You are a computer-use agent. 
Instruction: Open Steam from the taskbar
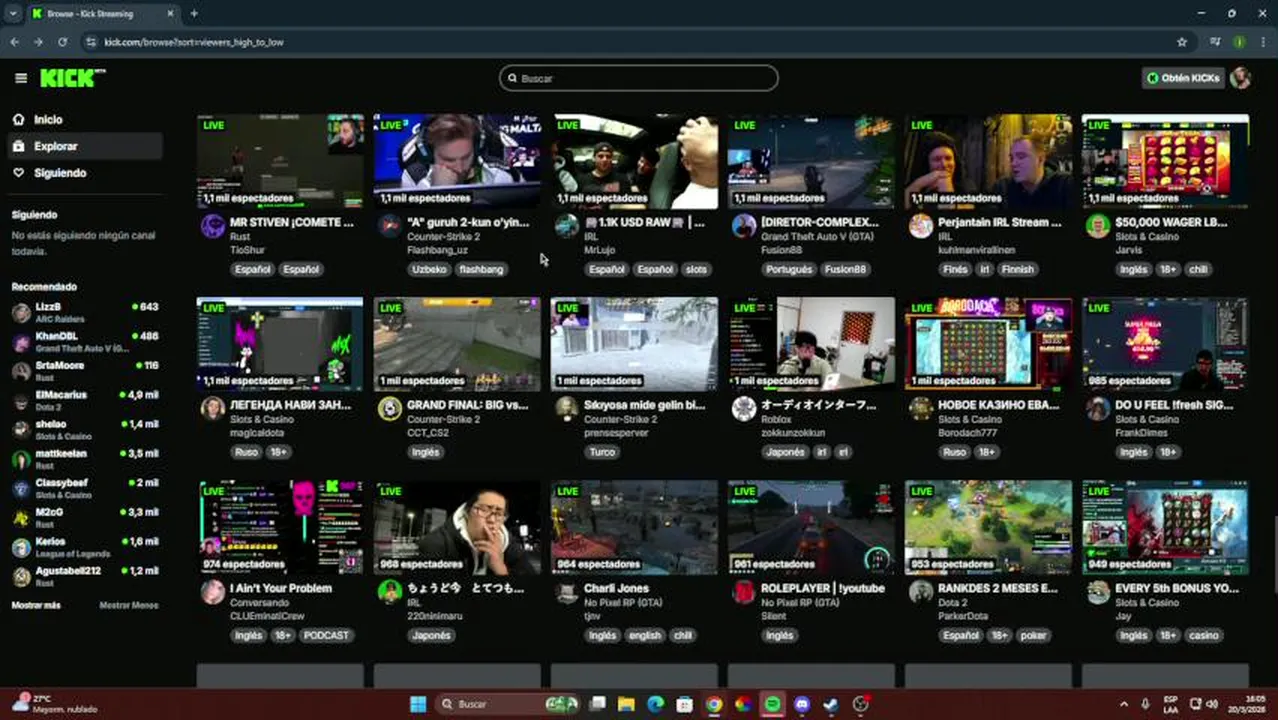[x=830, y=704]
